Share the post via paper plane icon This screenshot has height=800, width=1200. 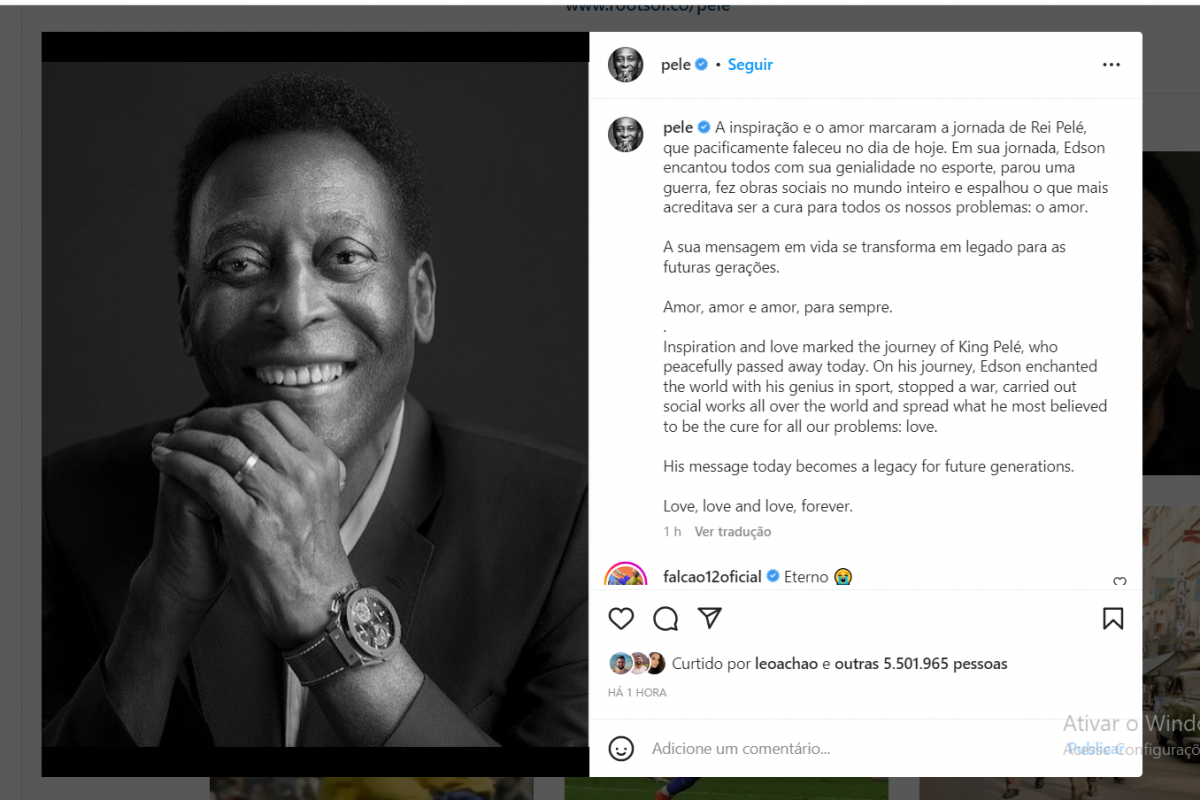click(x=710, y=618)
